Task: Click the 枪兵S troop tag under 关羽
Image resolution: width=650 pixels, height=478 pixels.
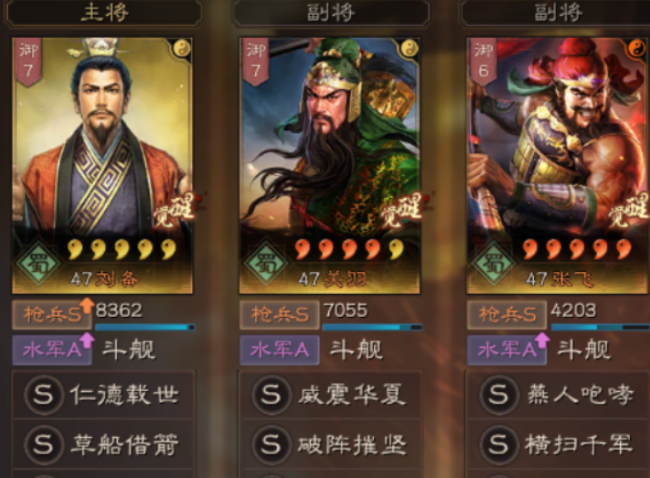Action: (279, 315)
